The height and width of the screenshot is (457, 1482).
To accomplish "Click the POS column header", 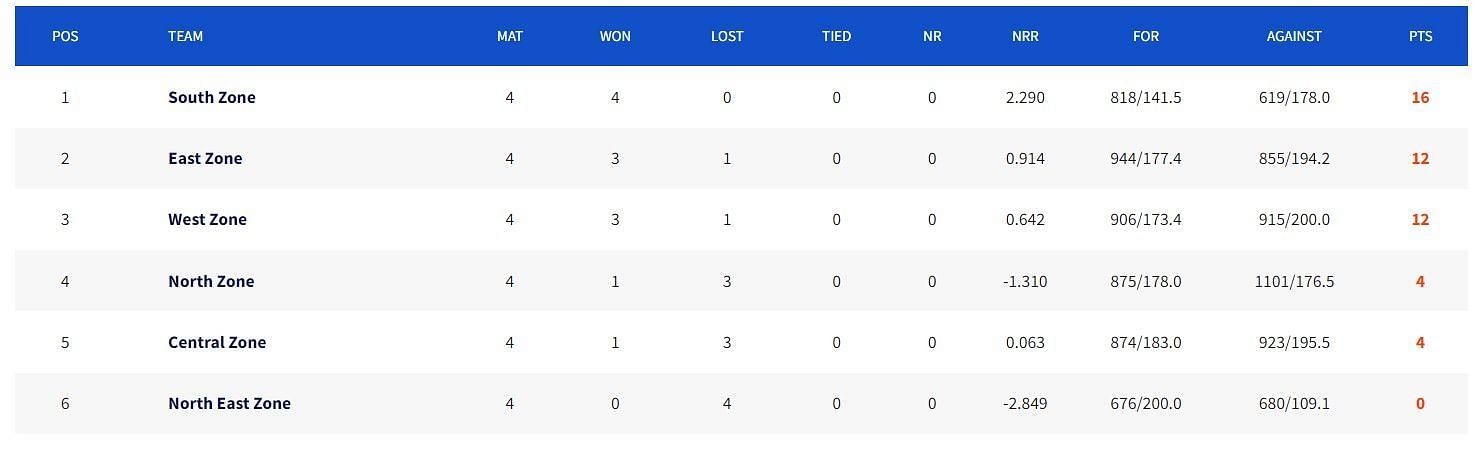I will click(x=65, y=36).
